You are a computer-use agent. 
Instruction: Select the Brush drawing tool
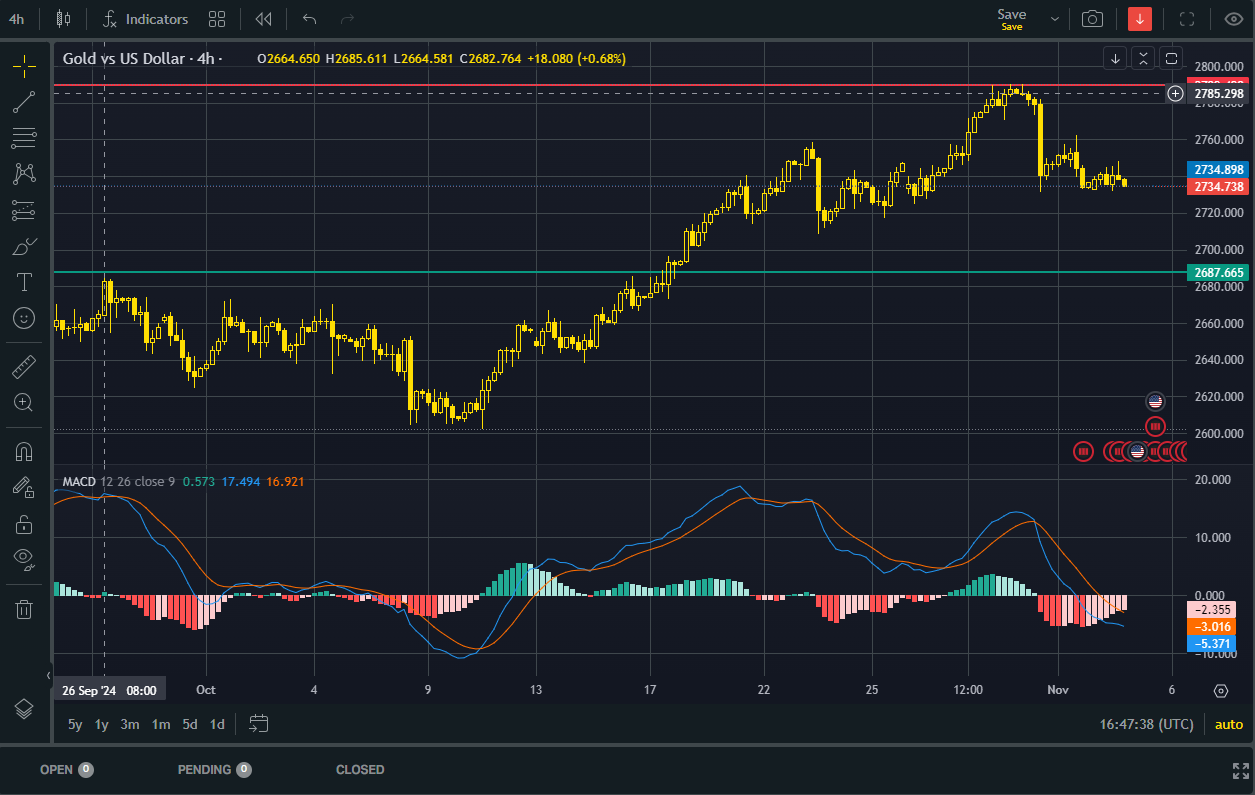pos(24,245)
